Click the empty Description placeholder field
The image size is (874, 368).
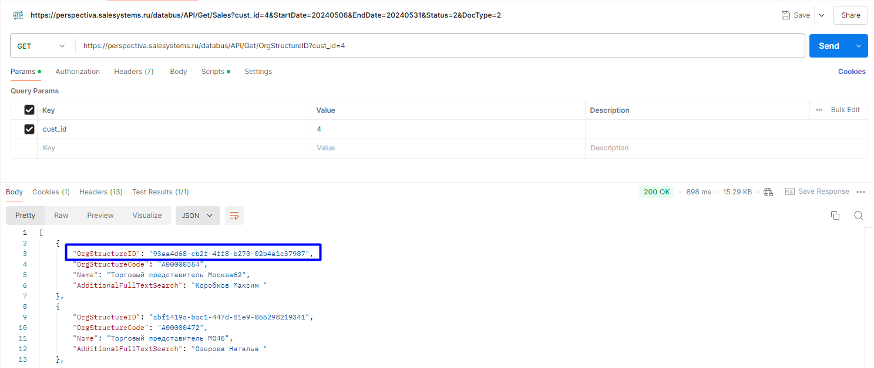[x=726, y=148]
